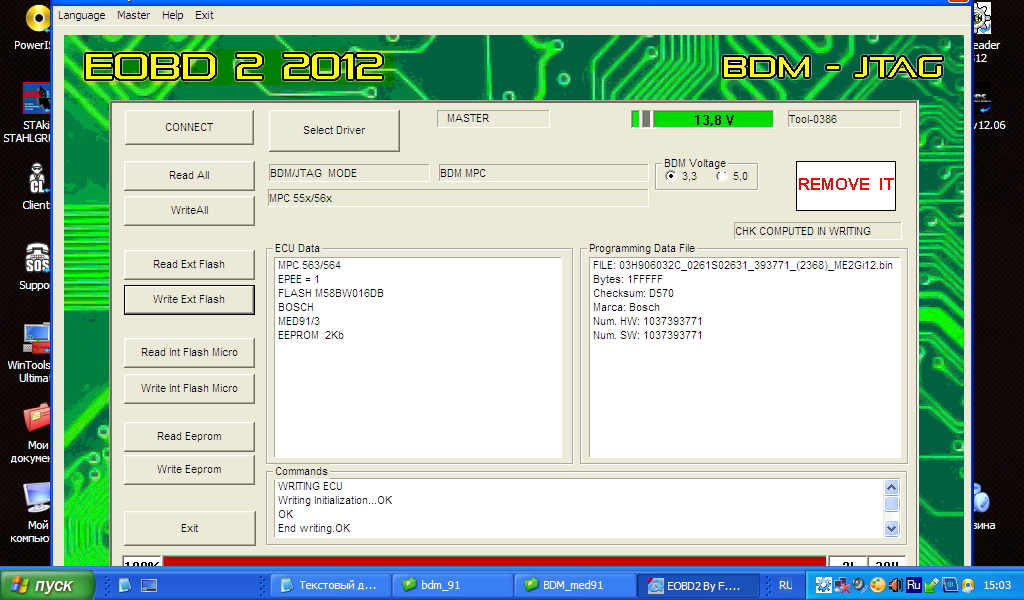This screenshot has width=1024, height=600.
Task: Expand the Help menu
Action: click(173, 15)
